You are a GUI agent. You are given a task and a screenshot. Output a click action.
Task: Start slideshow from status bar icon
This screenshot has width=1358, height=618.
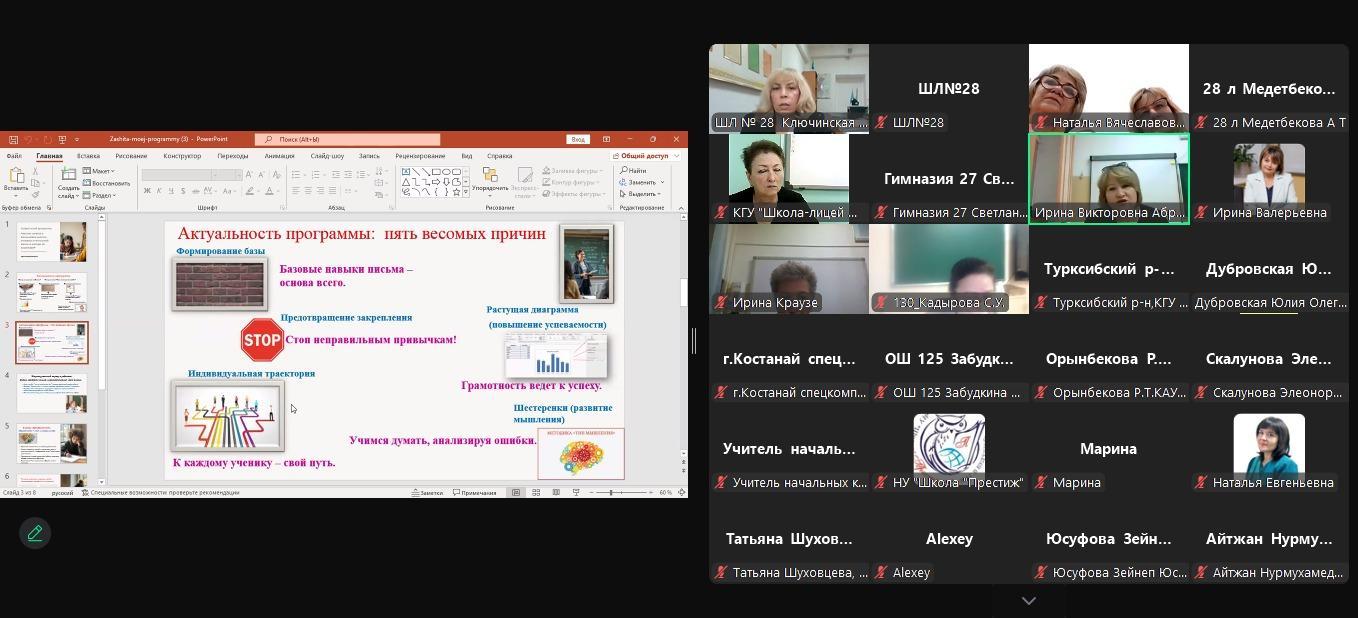coord(576,492)
